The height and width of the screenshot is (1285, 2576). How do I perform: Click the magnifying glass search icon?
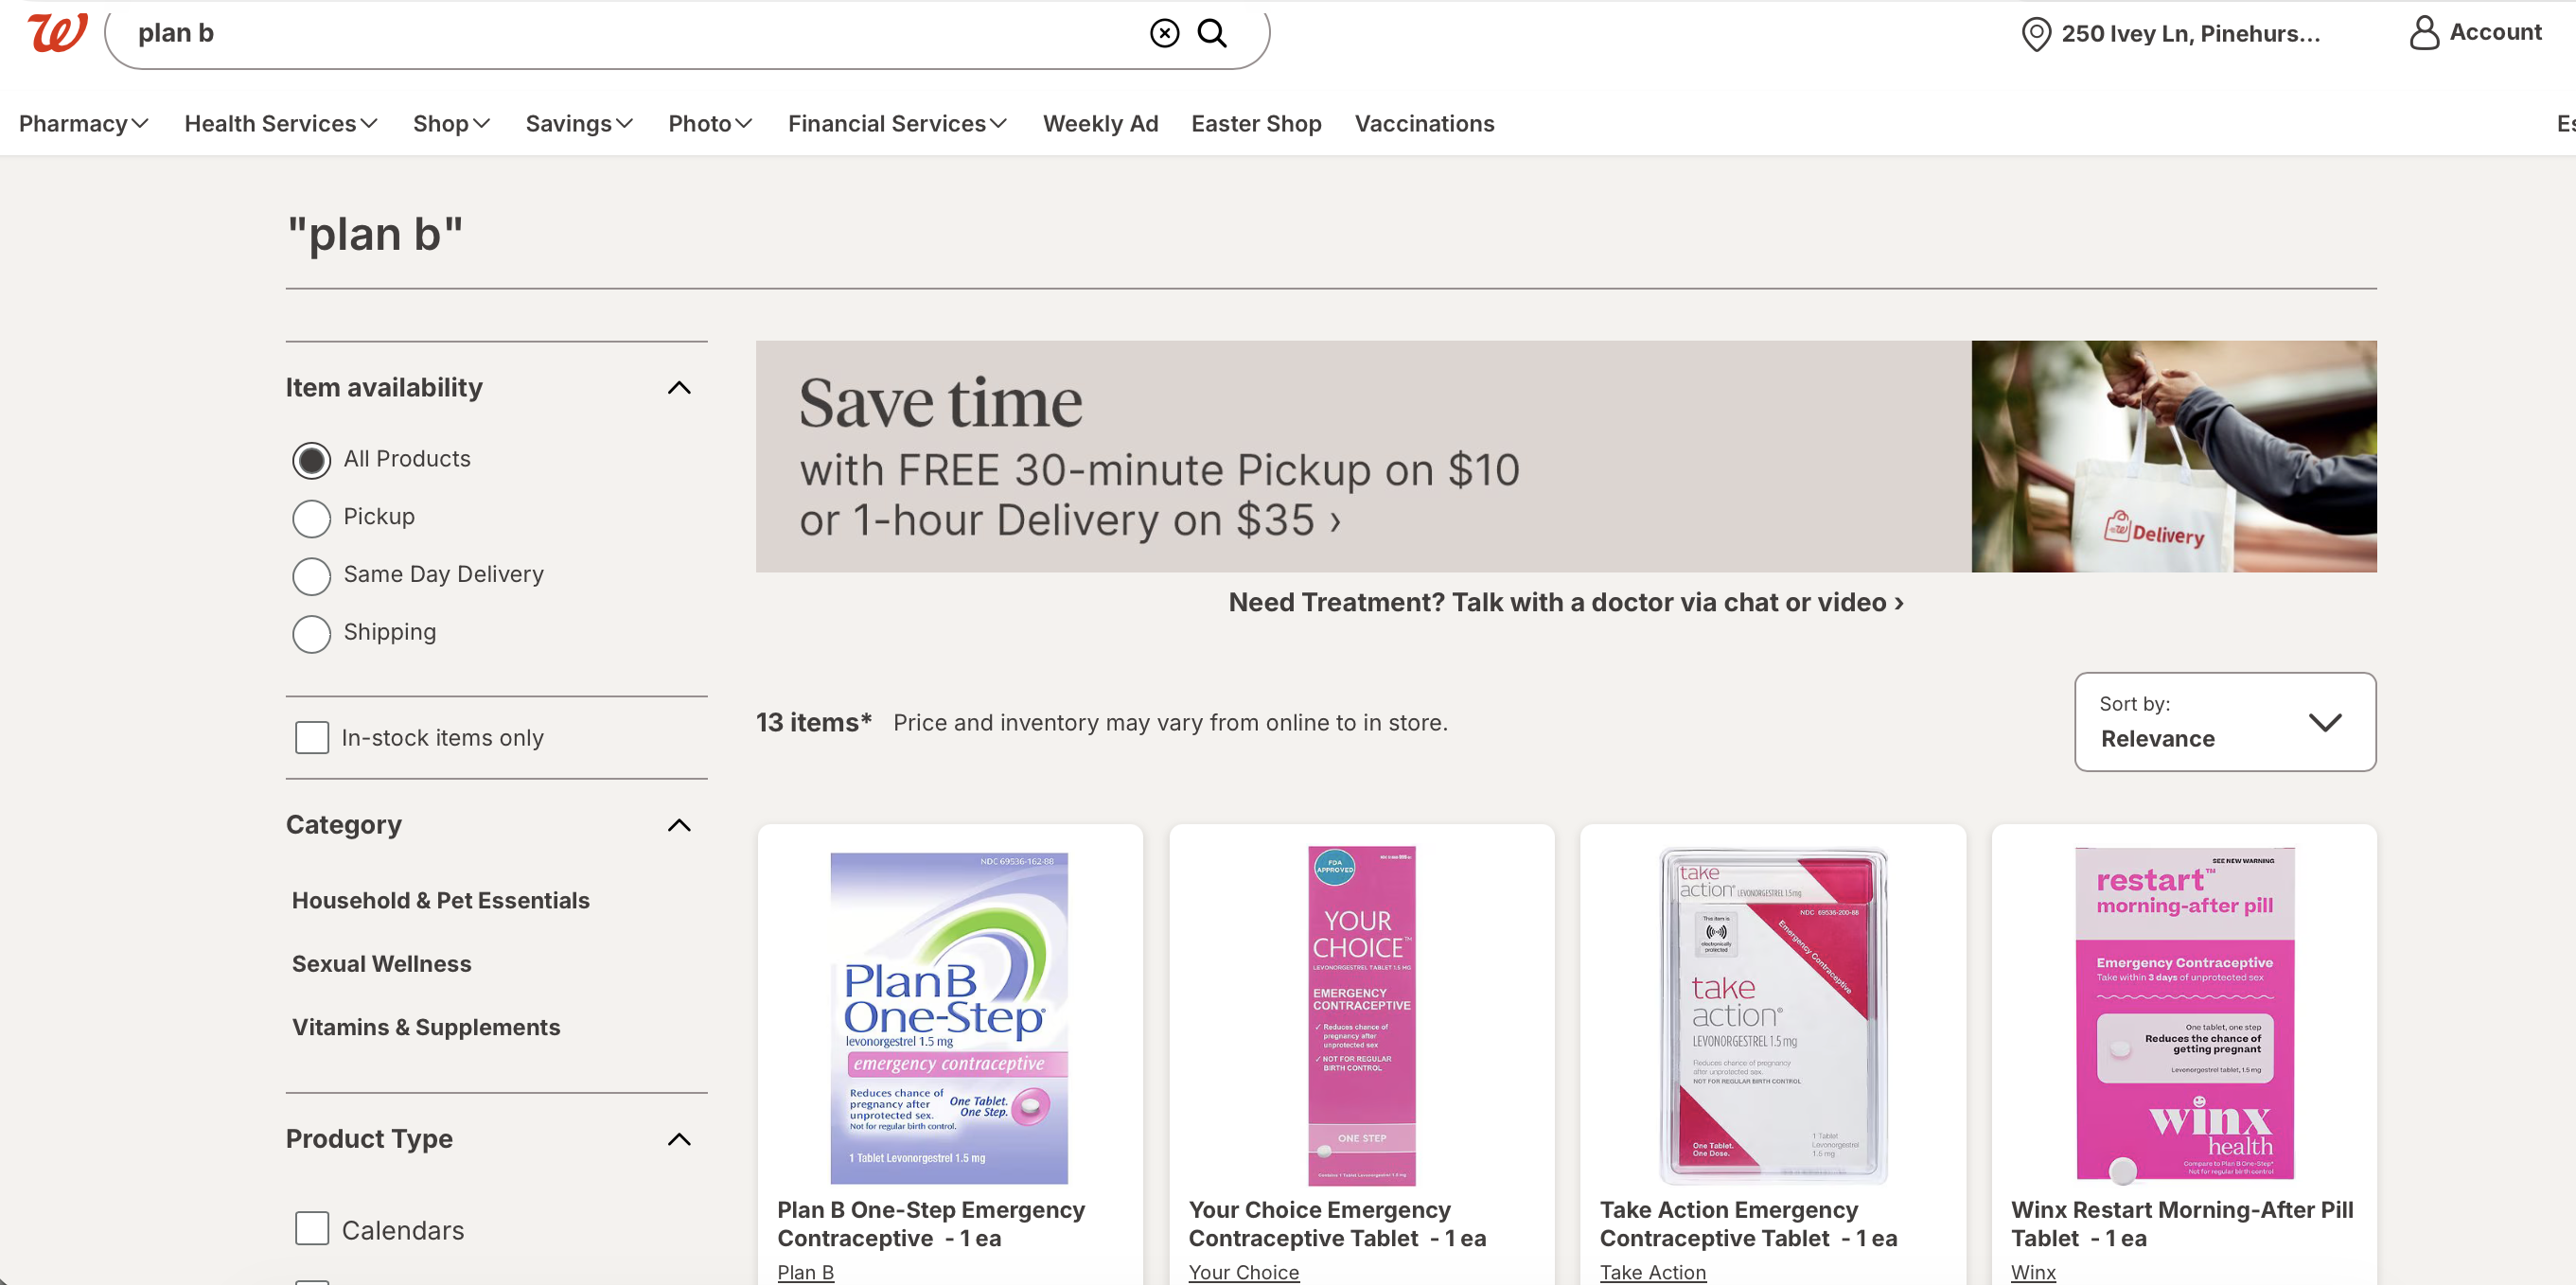(x=1212, y=33)
